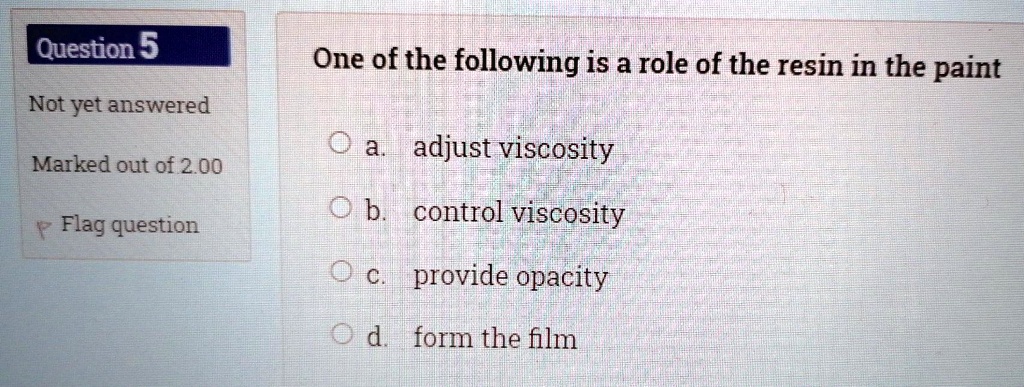
Task: Click the "a." letter label
Action: tap(375, 147)
